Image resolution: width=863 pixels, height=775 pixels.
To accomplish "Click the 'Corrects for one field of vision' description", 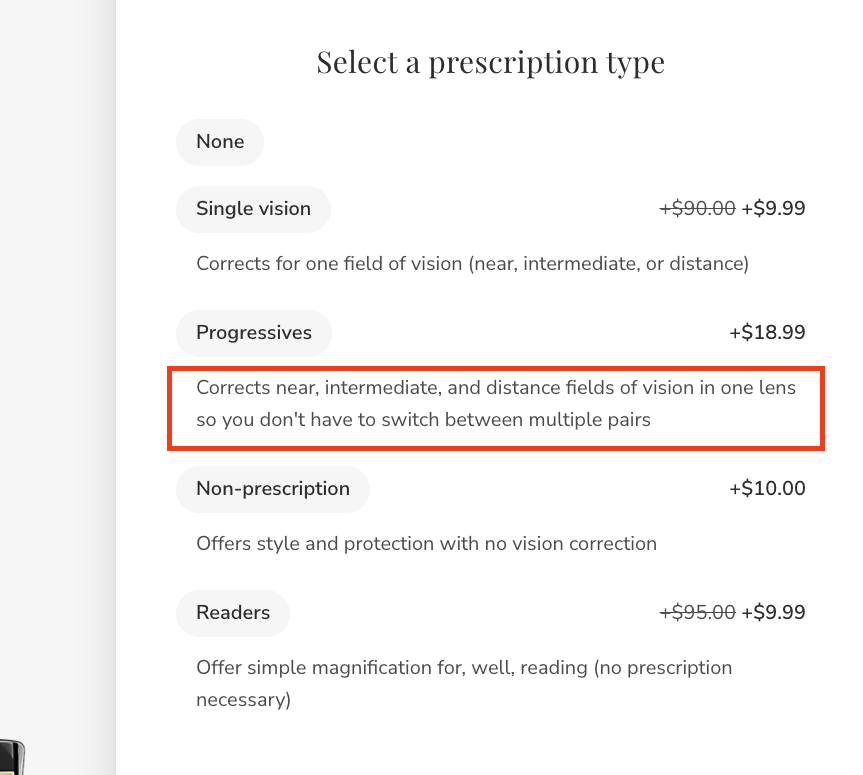I will tap(472, 264).
